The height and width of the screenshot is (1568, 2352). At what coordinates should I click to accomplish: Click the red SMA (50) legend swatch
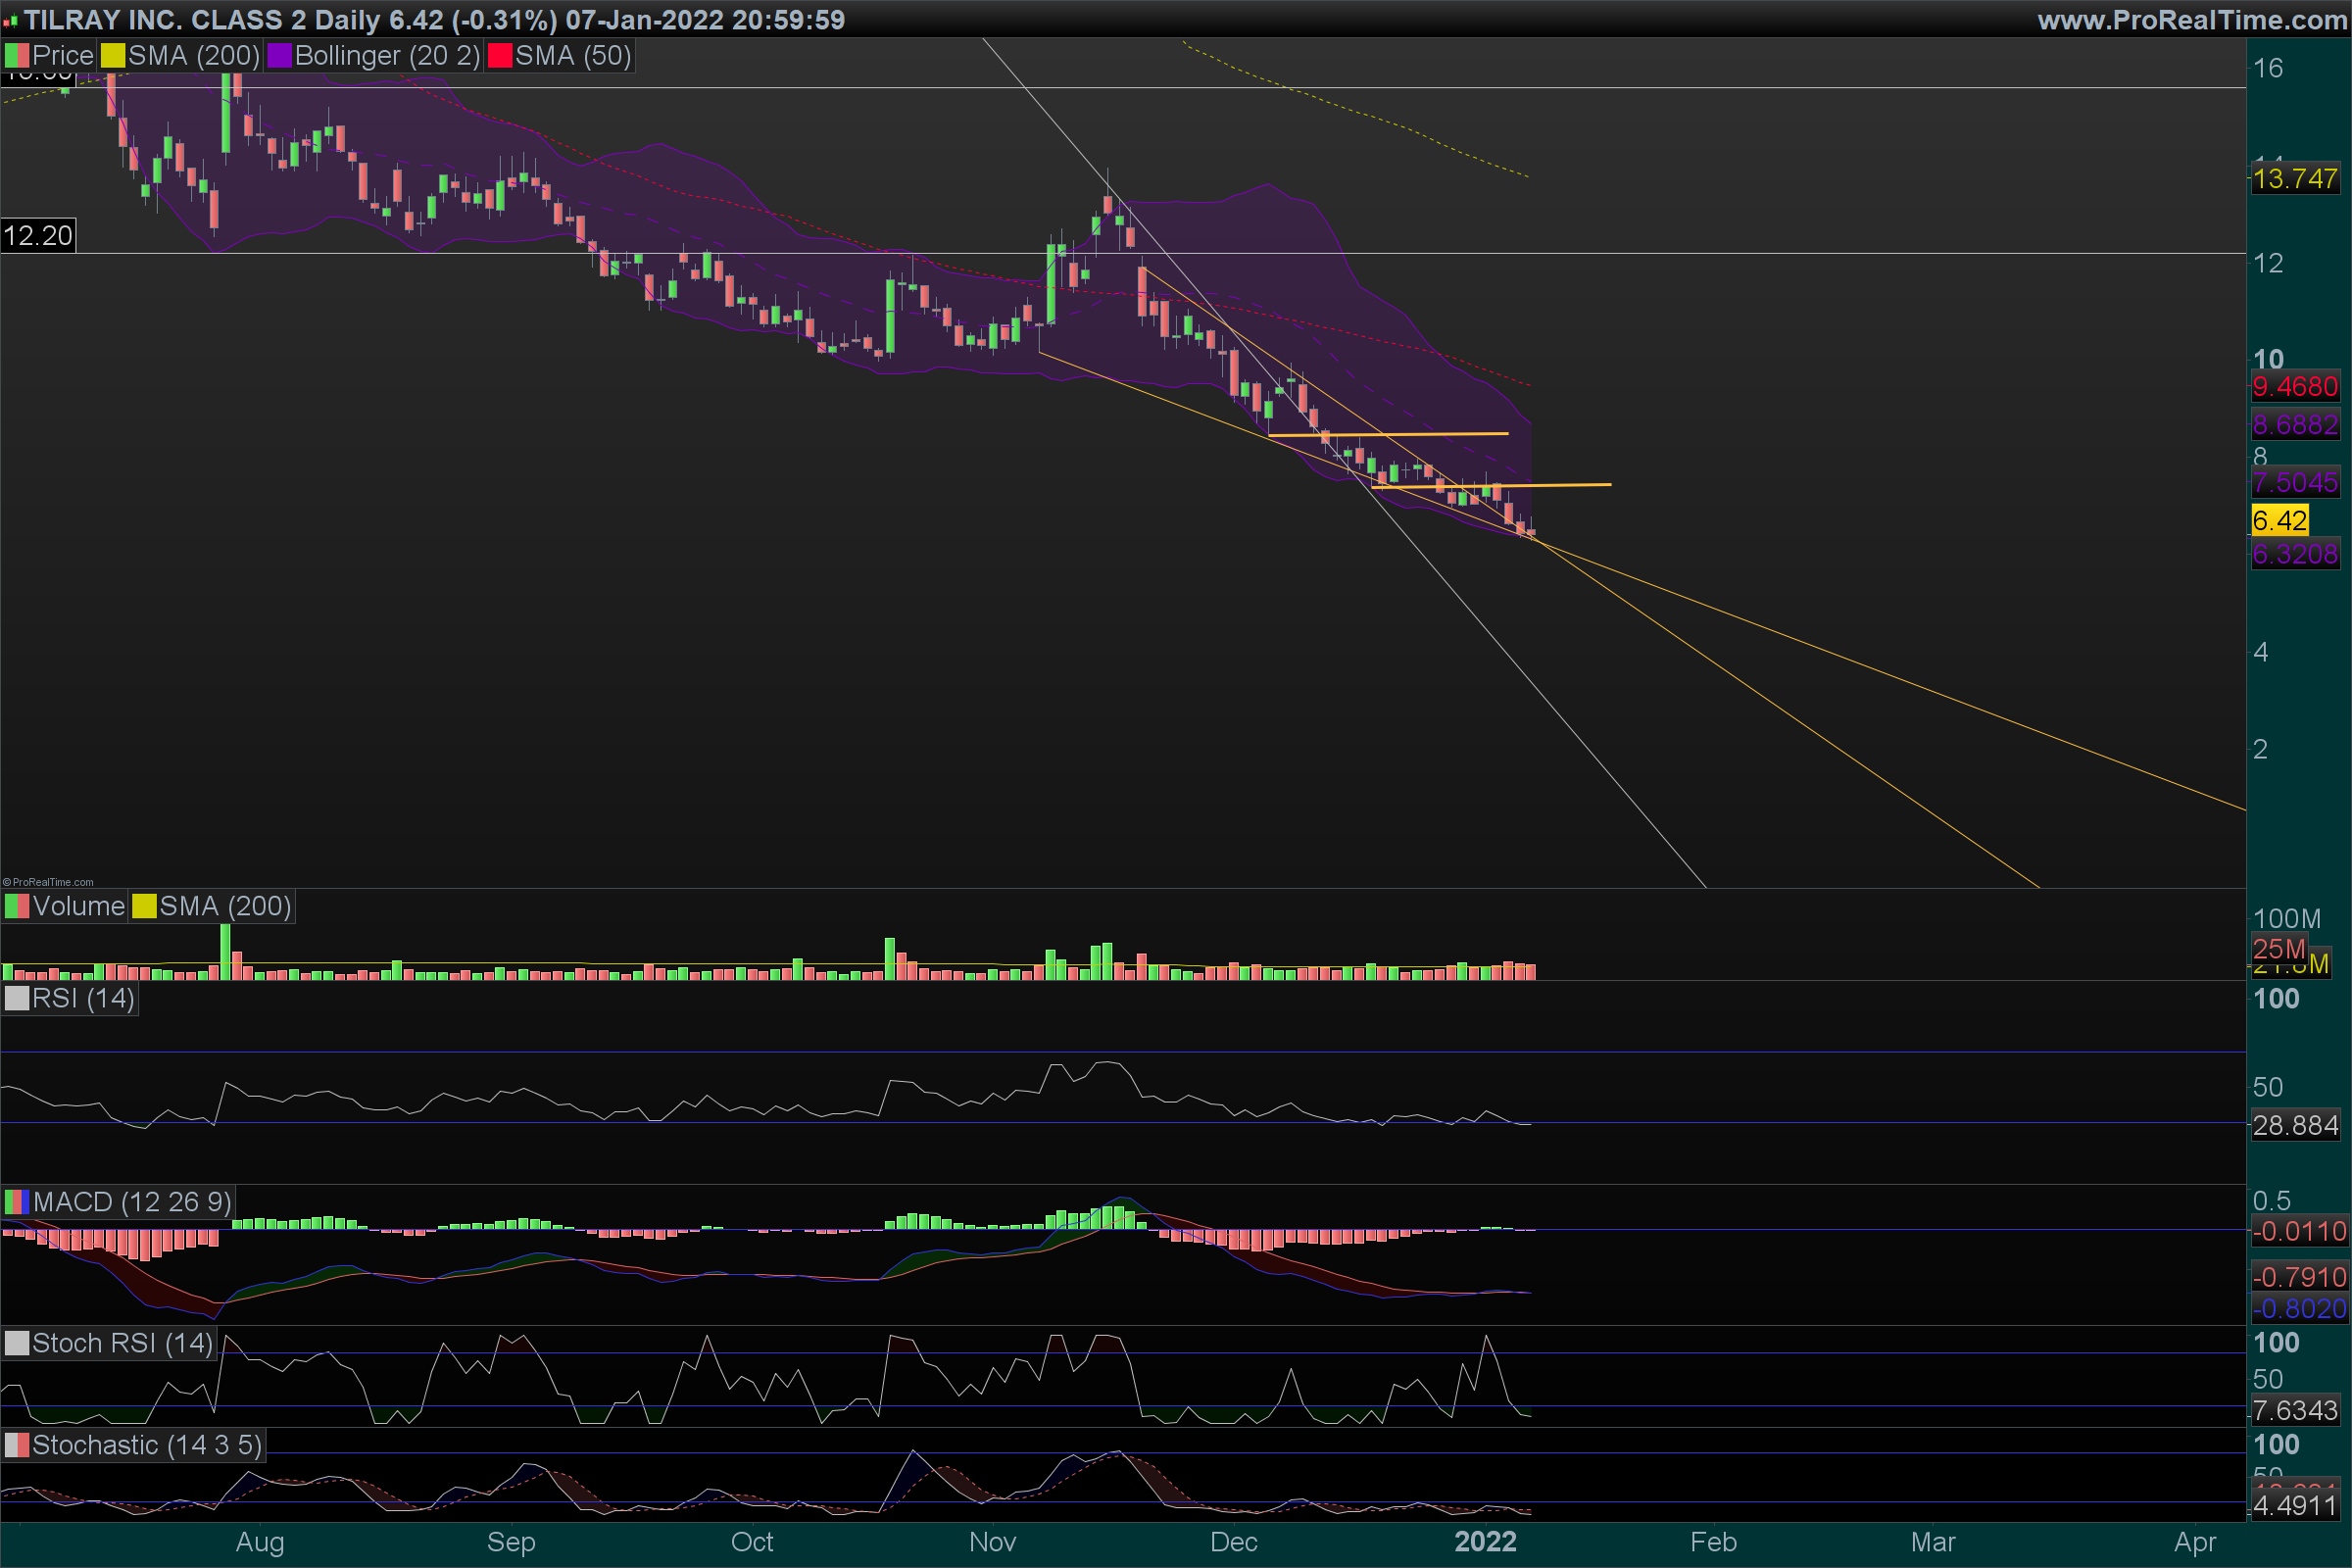tap(500, 56)
